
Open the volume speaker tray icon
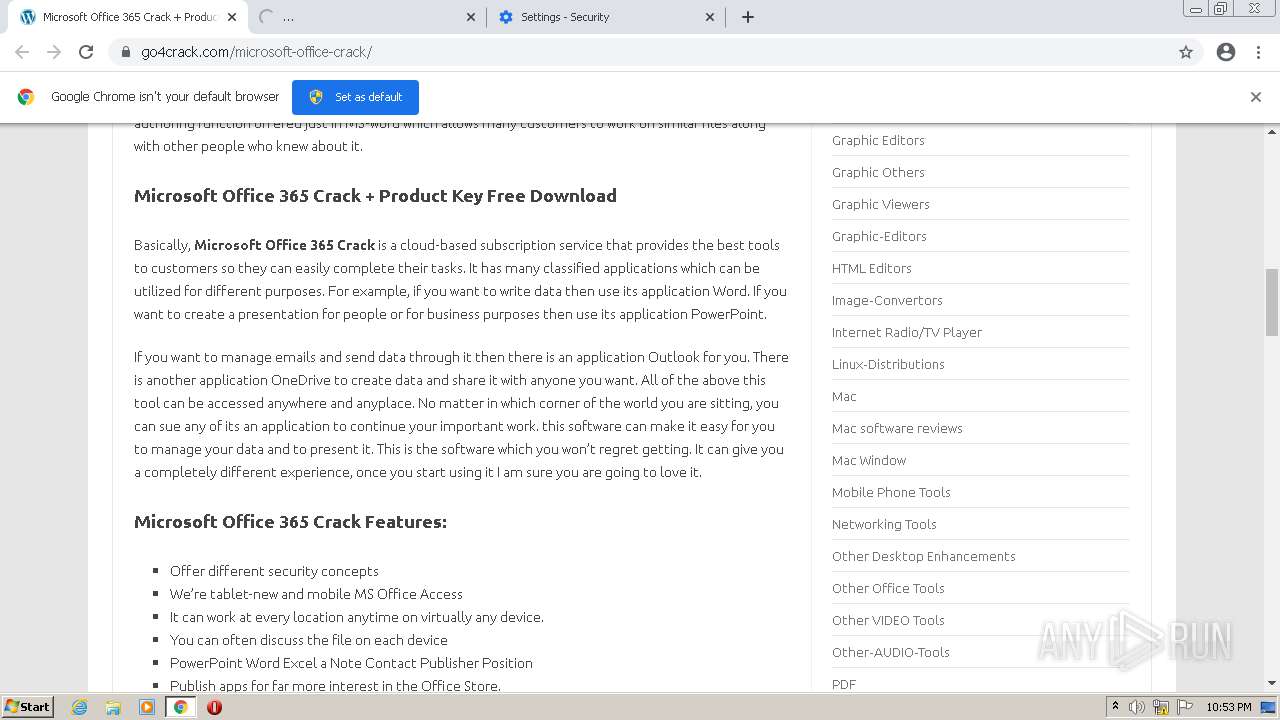point(1137,707)
